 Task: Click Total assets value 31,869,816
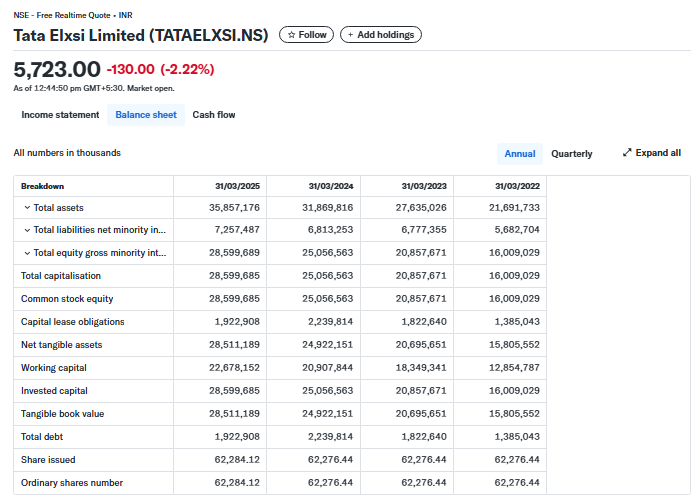click(x=328, y=208)
